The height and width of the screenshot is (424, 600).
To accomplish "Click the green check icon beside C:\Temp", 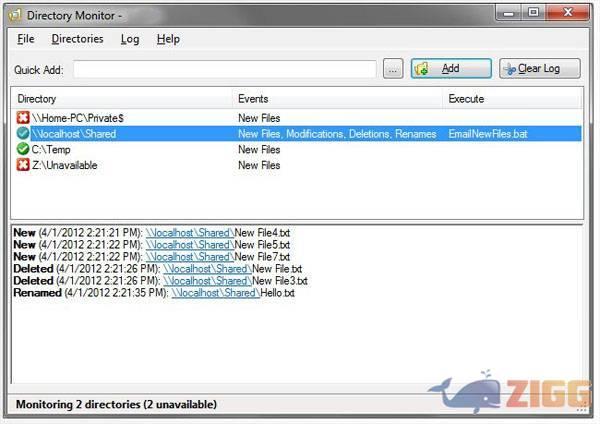I will tap(23, 149).
